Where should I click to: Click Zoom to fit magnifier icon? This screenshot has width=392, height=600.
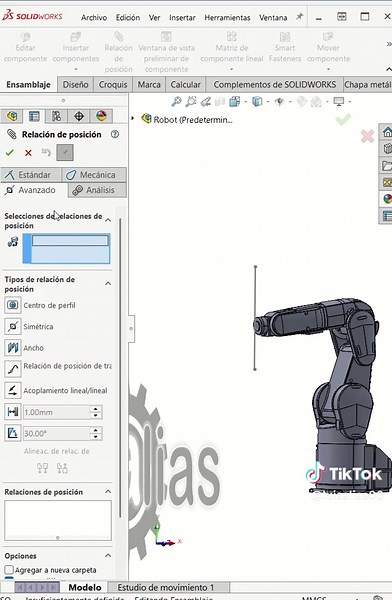point(176,101)
